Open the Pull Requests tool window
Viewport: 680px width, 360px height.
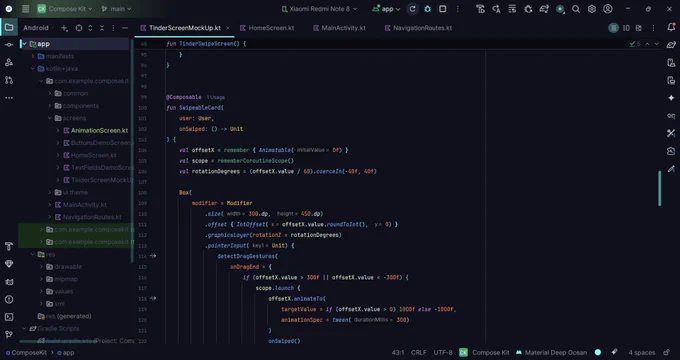point(9,80)
